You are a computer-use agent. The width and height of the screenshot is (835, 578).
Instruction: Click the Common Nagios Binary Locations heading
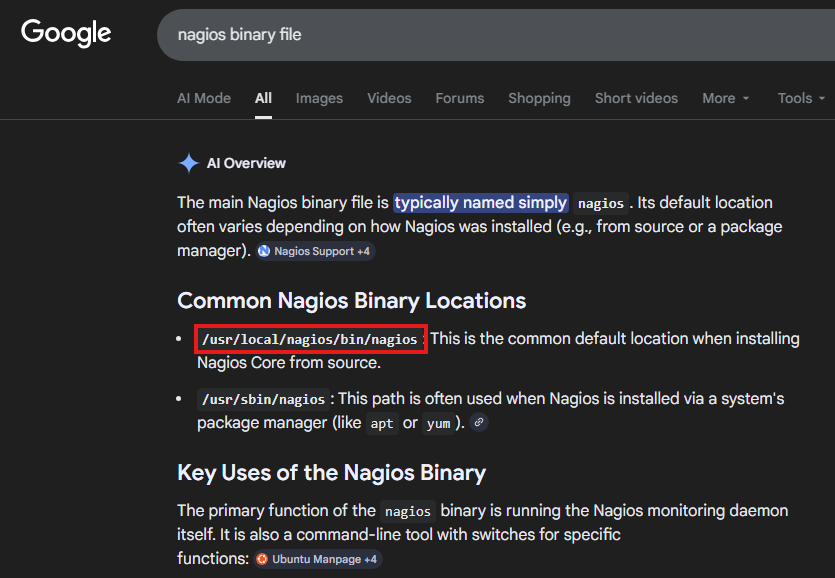351,300
